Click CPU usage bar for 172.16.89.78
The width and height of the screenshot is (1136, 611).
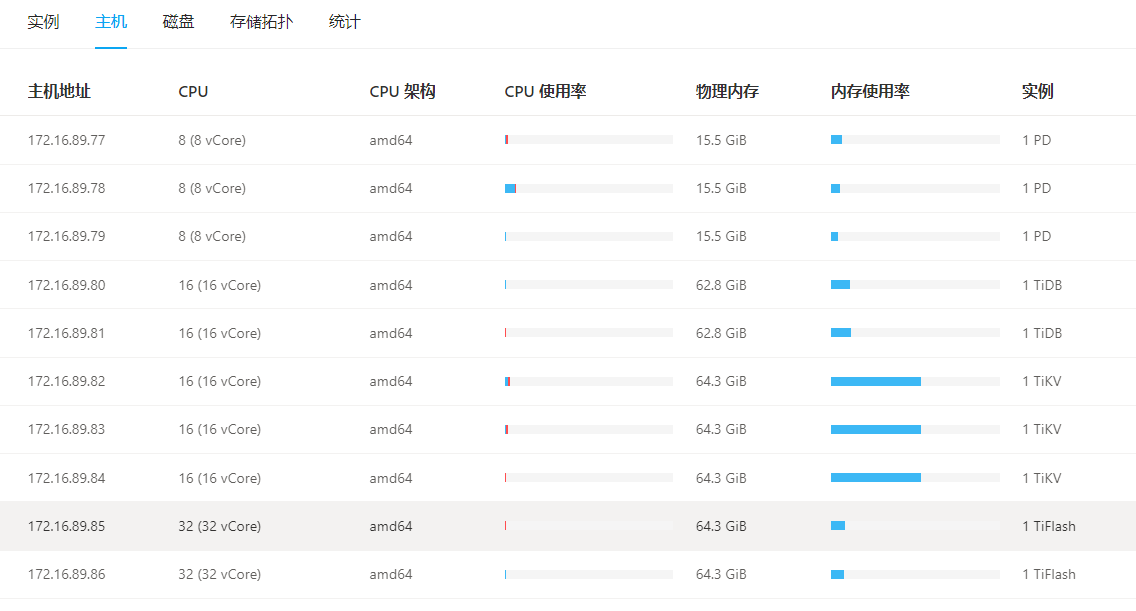coord(589,188)
